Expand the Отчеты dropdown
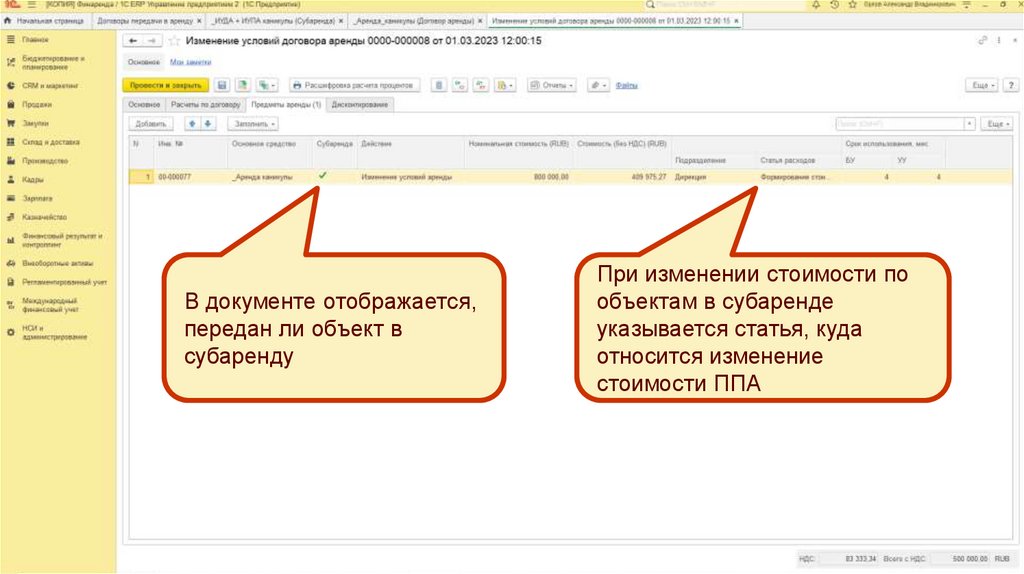The height and width of the screenshot is (574, 1024). [x=552, y=86]
